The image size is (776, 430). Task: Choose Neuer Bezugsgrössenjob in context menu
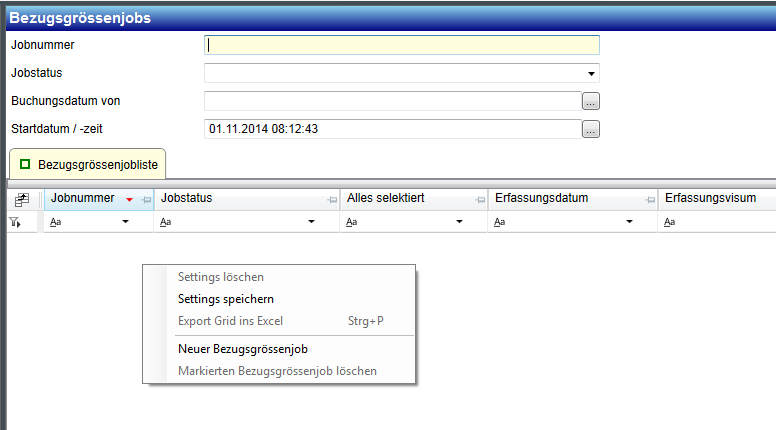(x=279, y=349)
